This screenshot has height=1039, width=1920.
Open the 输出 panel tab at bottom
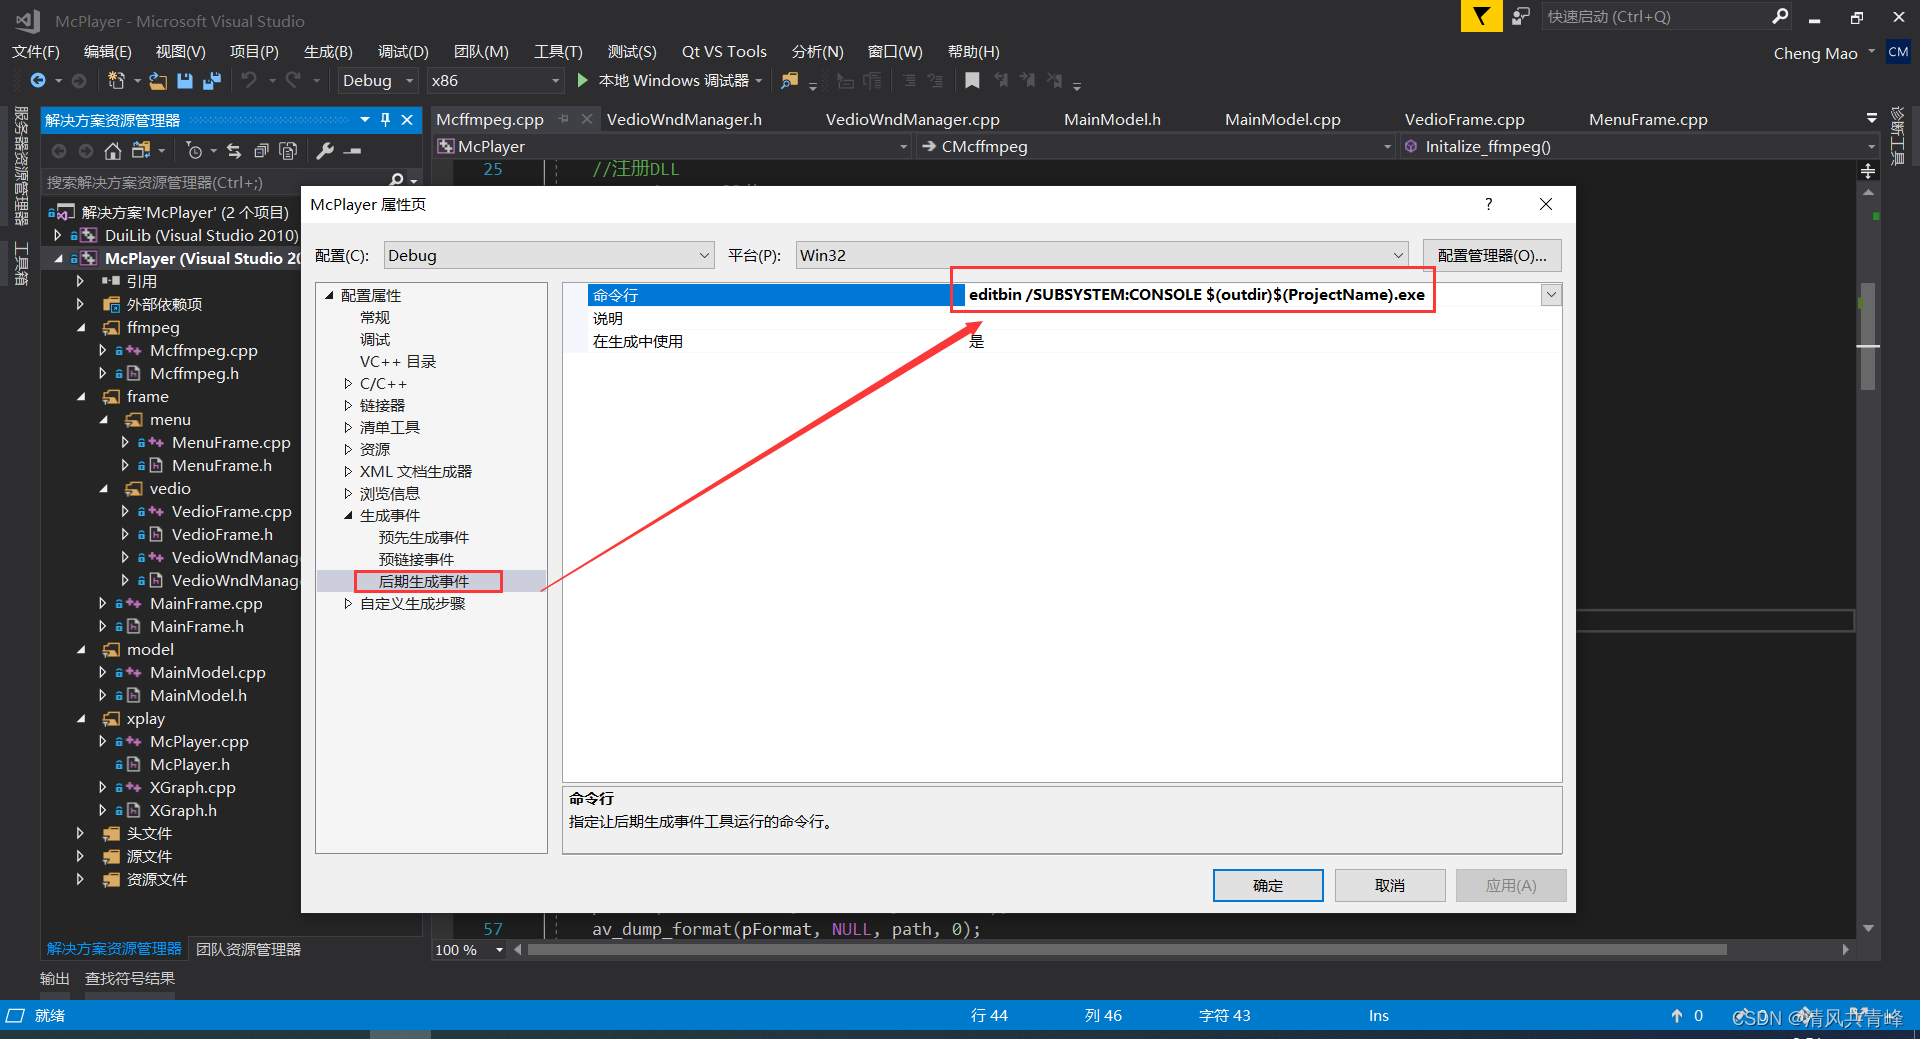(x=54, y=979)
